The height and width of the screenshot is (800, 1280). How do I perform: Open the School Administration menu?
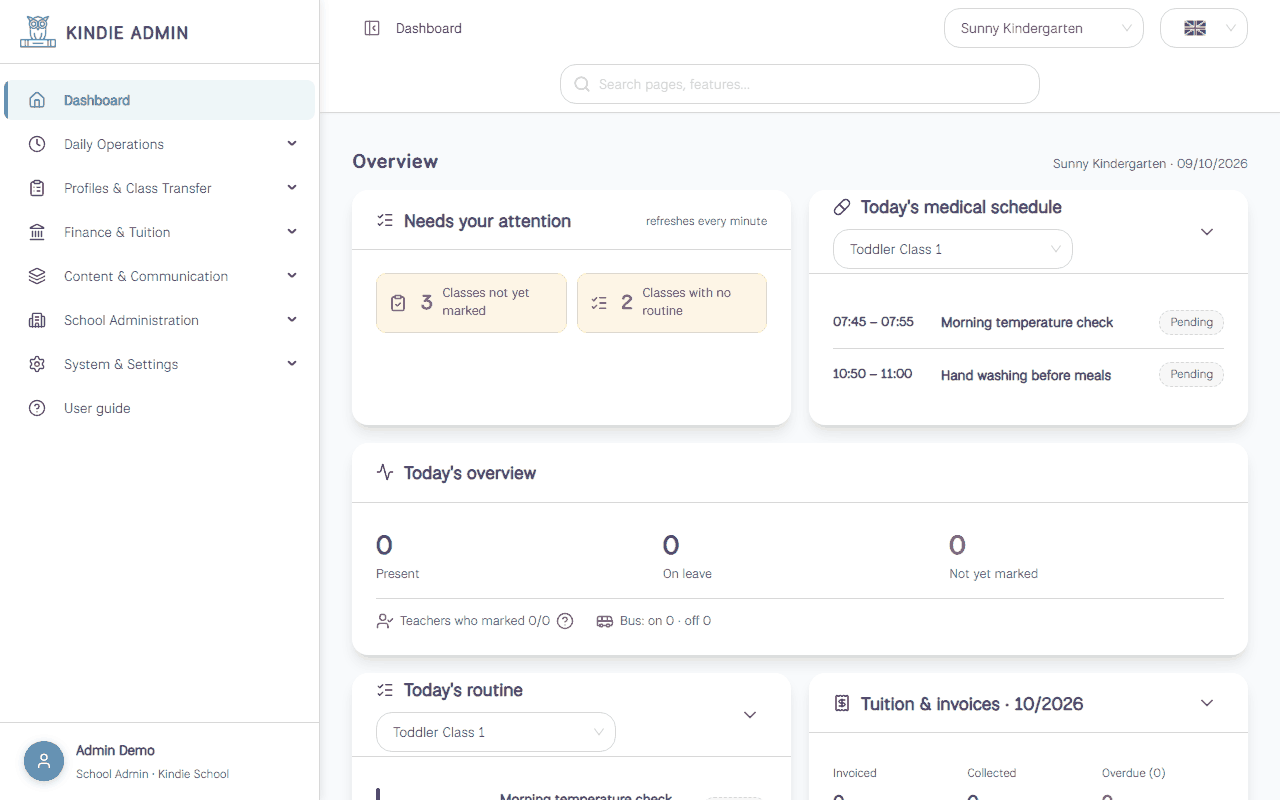coord(160,320)
